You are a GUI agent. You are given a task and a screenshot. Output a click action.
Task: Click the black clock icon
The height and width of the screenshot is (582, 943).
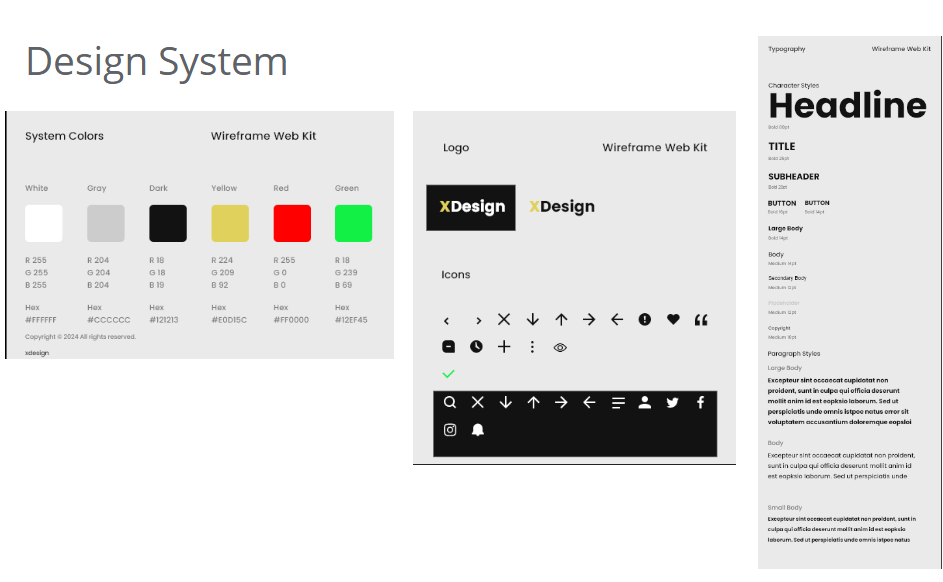pyautogui.click(x=476, y=347)
